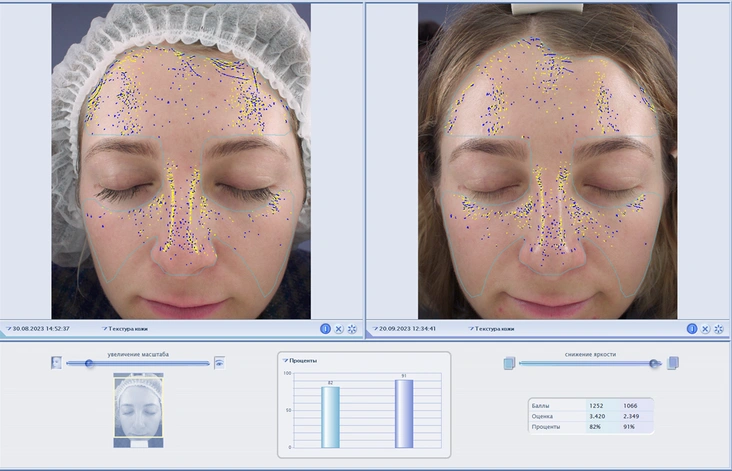Screen dimensions: 732x471
Task: Click the X icon under the left image
Action: coord(339,328)
